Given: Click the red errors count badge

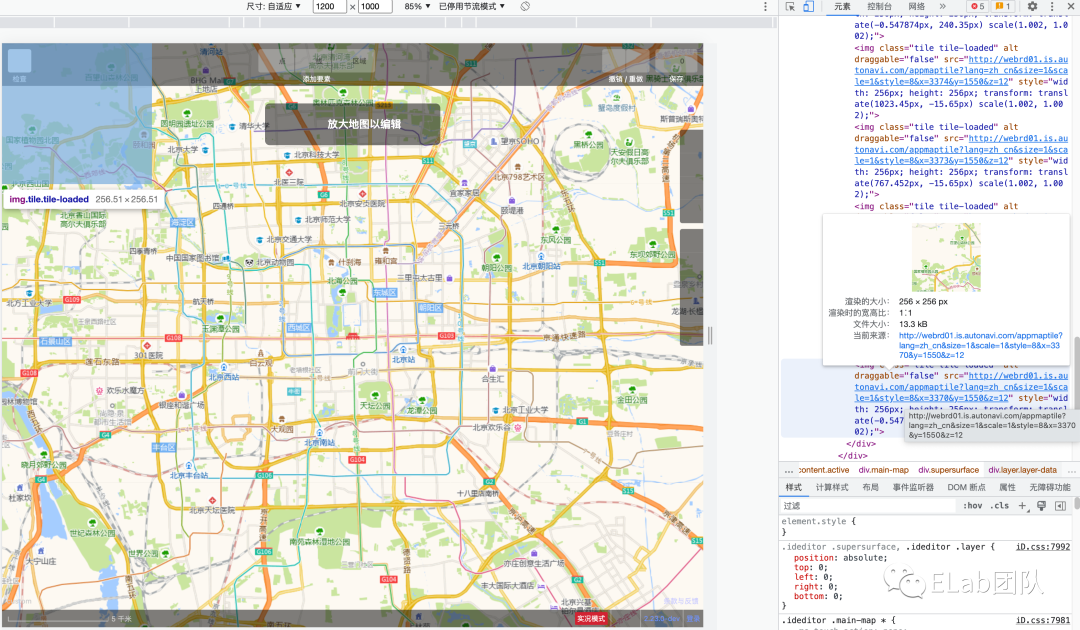Looking at the screenshot, I should [977, 6].
